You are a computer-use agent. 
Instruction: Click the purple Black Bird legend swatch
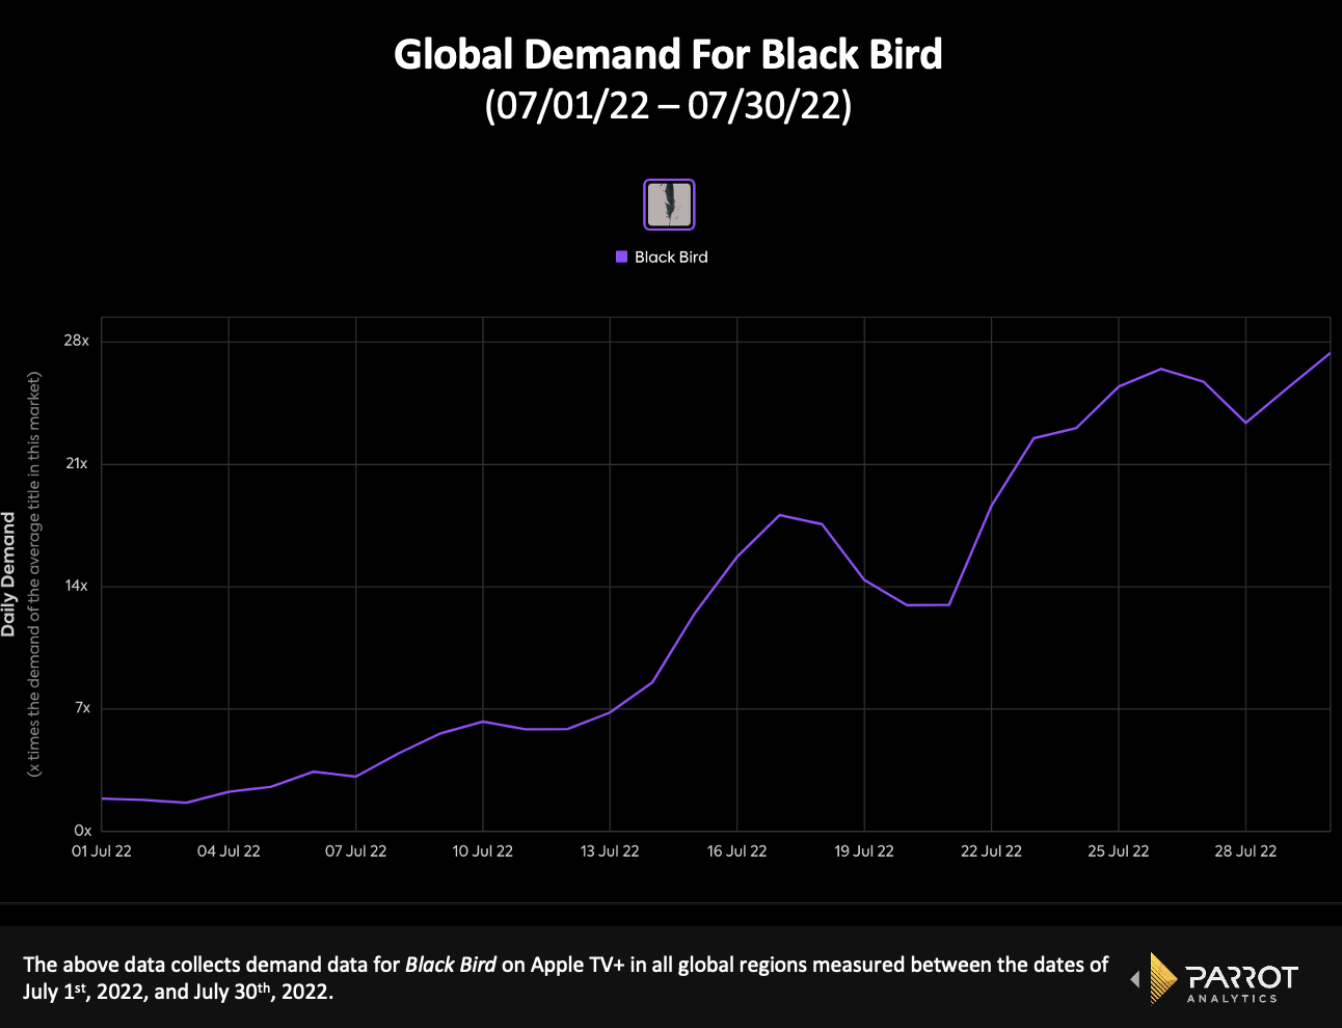pyautogui.click(x=621, y=257)
